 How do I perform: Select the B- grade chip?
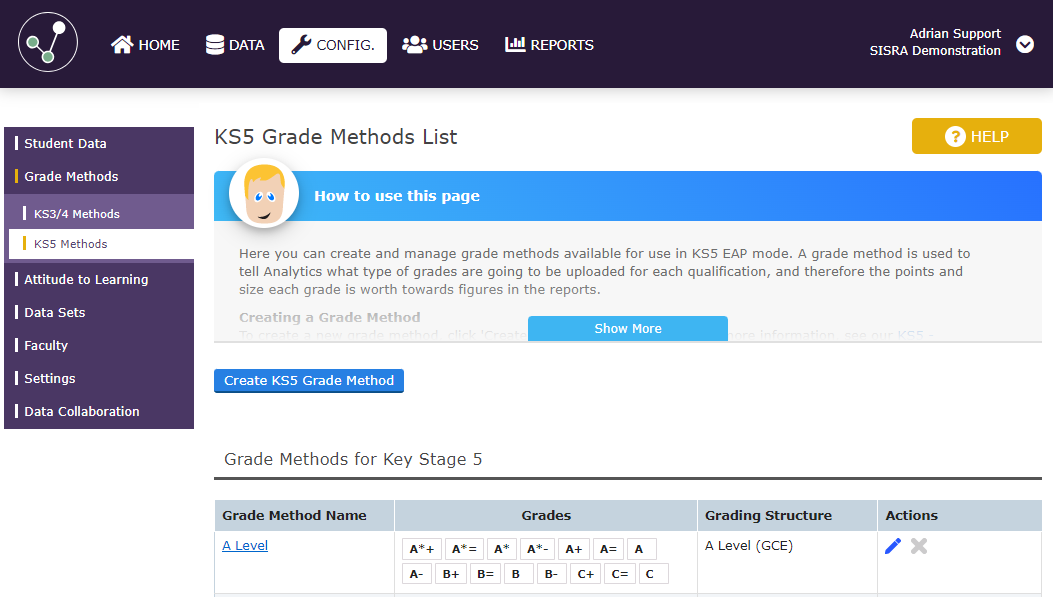click(x=551, y=573)
